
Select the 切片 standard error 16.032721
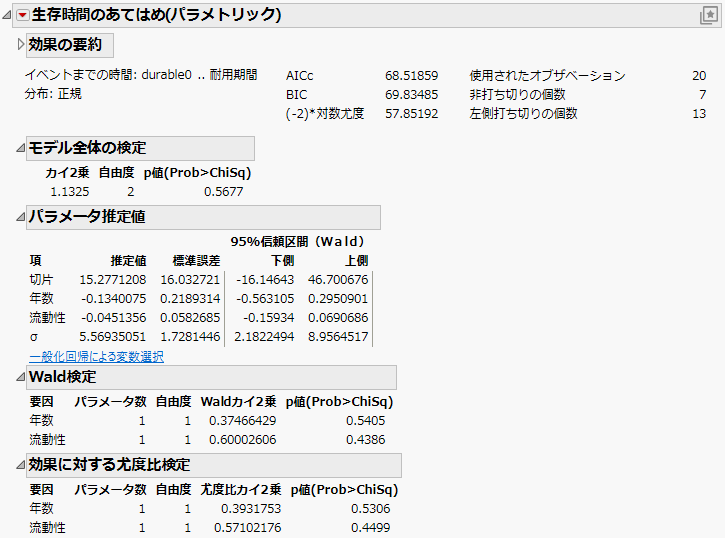tap(190, 280)
